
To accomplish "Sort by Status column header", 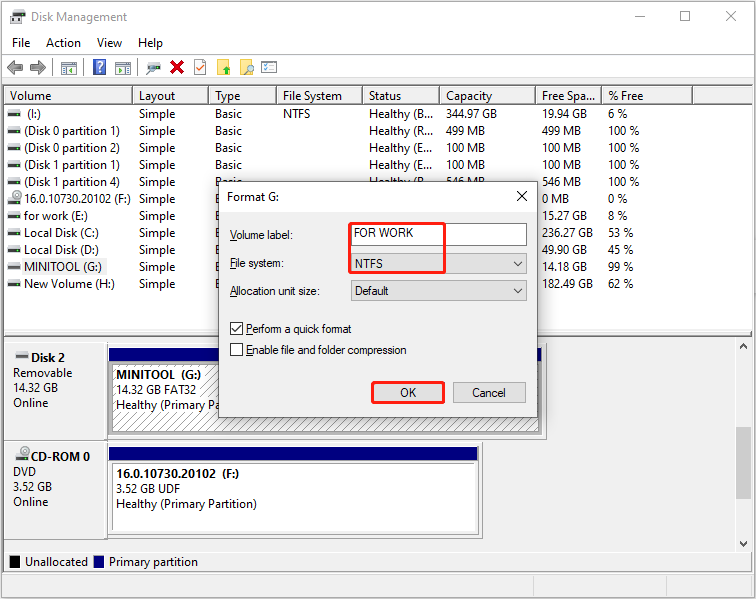I will (x=401, y=95).
